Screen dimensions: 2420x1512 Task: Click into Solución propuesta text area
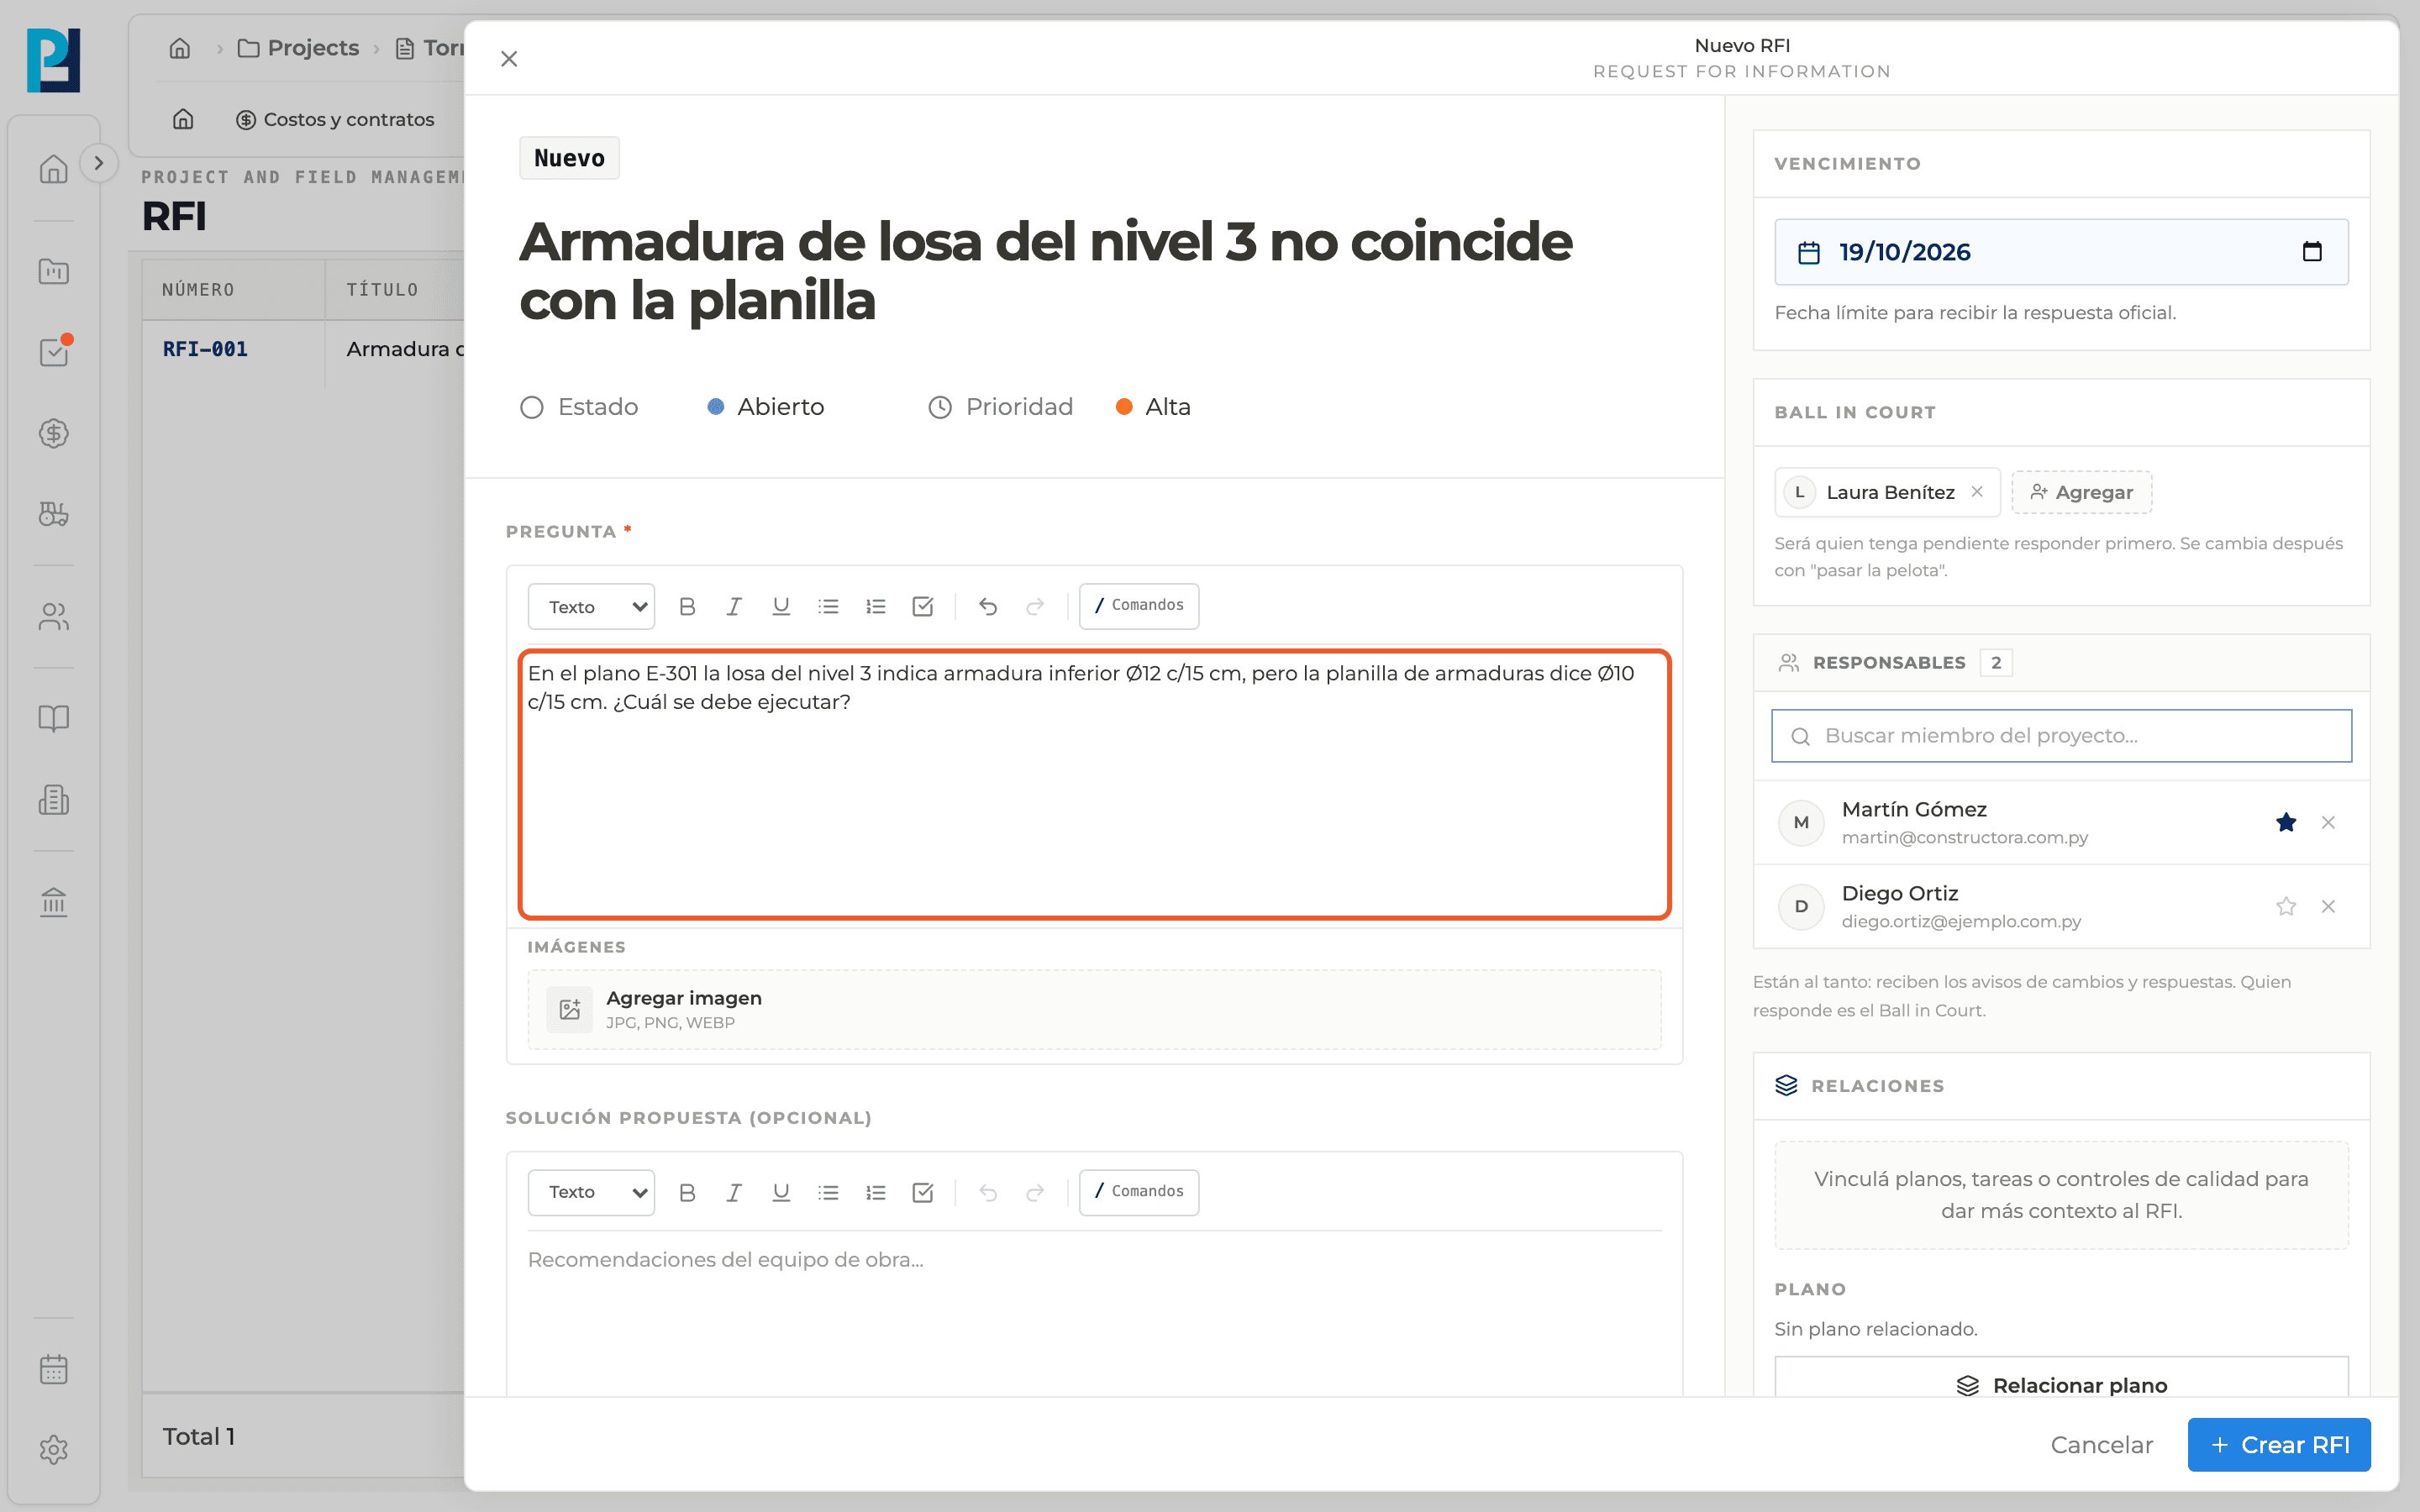point(1094,1314)
